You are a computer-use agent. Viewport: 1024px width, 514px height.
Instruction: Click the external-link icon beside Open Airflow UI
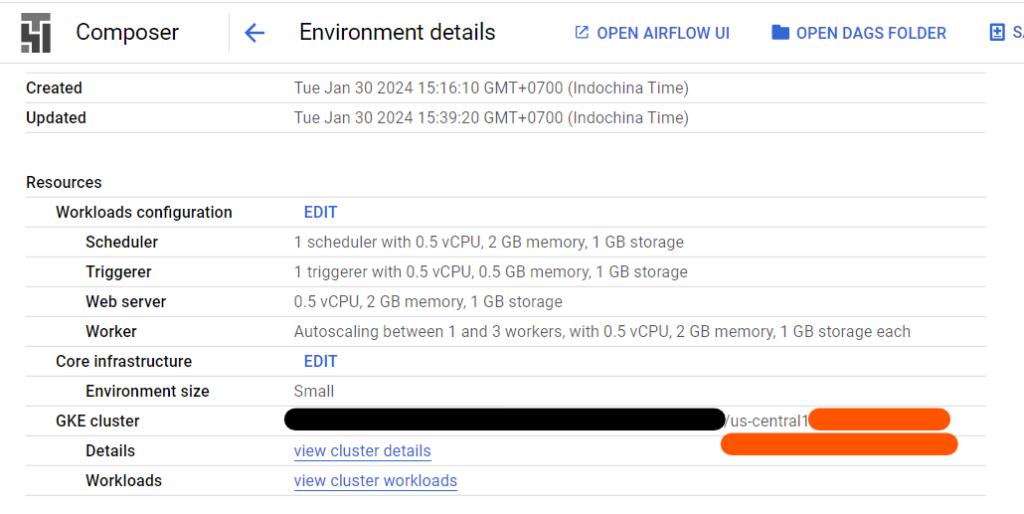pos(582,33)
